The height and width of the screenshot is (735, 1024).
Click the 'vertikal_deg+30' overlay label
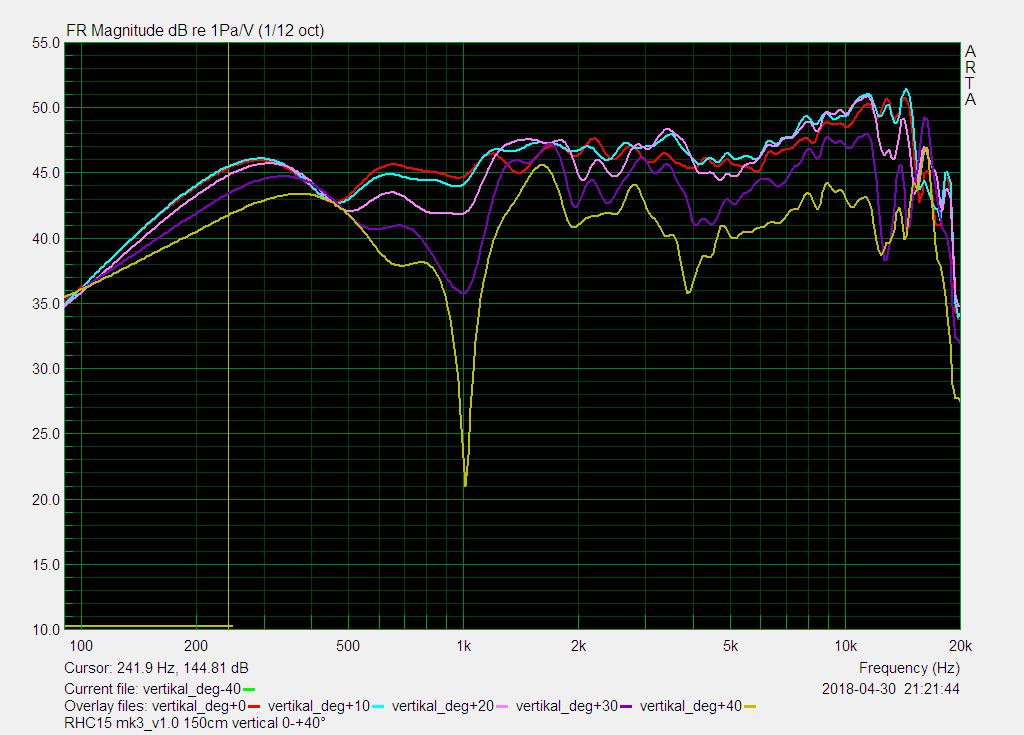(x=567, y=706)
